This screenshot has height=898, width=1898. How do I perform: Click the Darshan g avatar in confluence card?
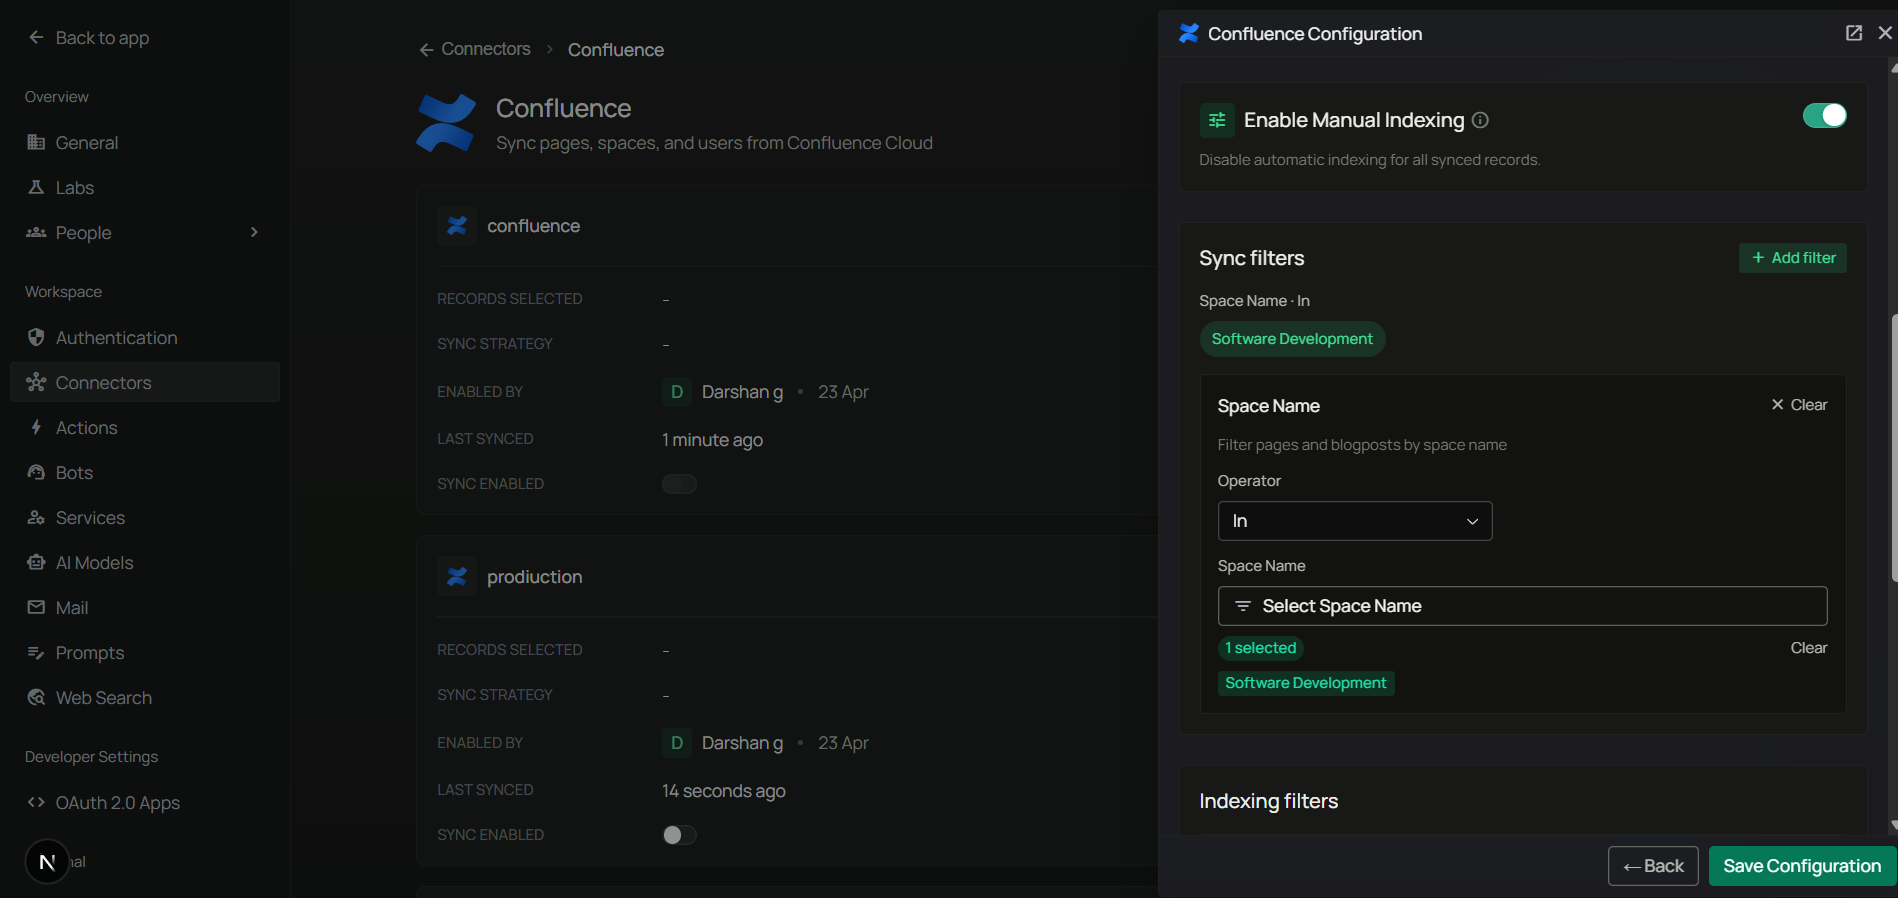(676, 392)
